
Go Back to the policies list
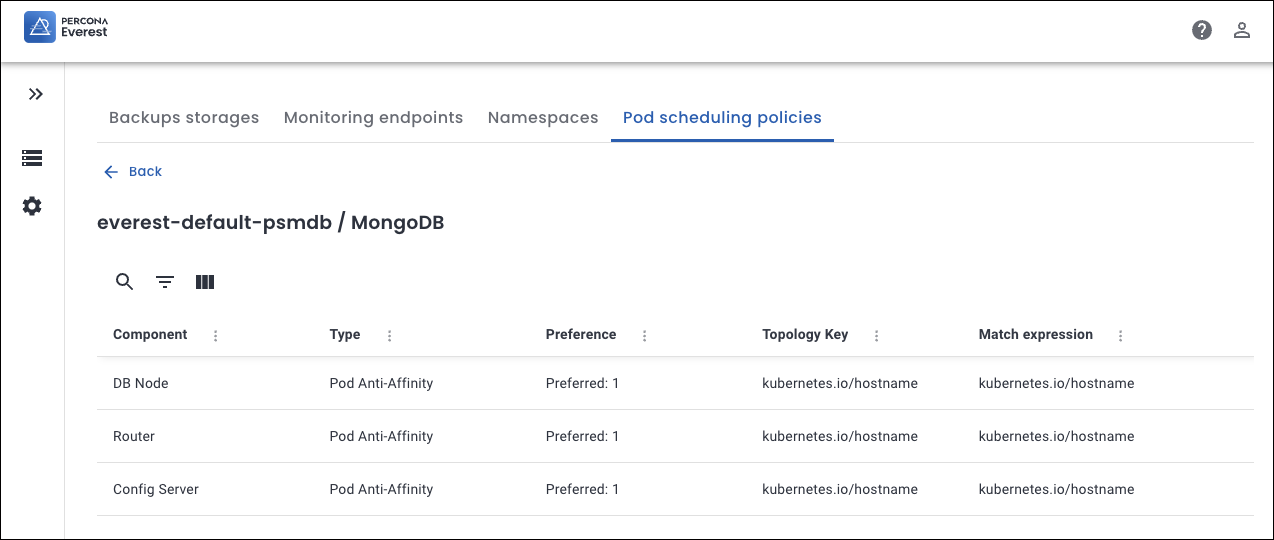[133, 172]
